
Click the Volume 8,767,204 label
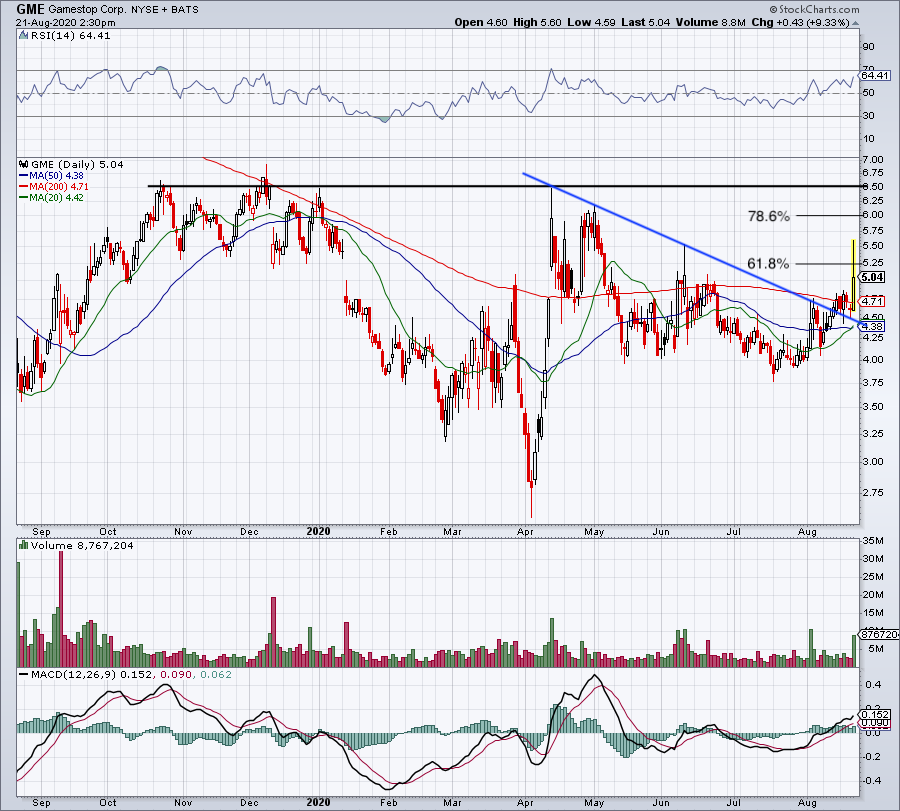point(82,545)
